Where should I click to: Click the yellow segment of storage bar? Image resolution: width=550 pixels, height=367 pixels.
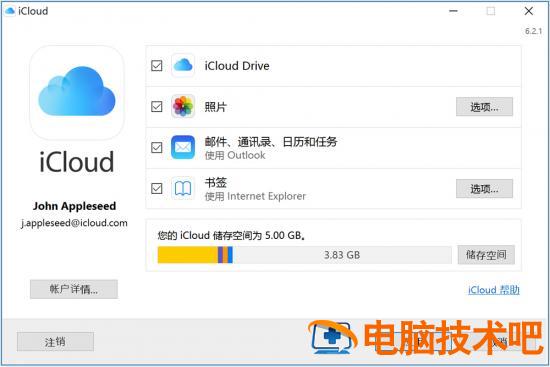(x=188, y=255)
